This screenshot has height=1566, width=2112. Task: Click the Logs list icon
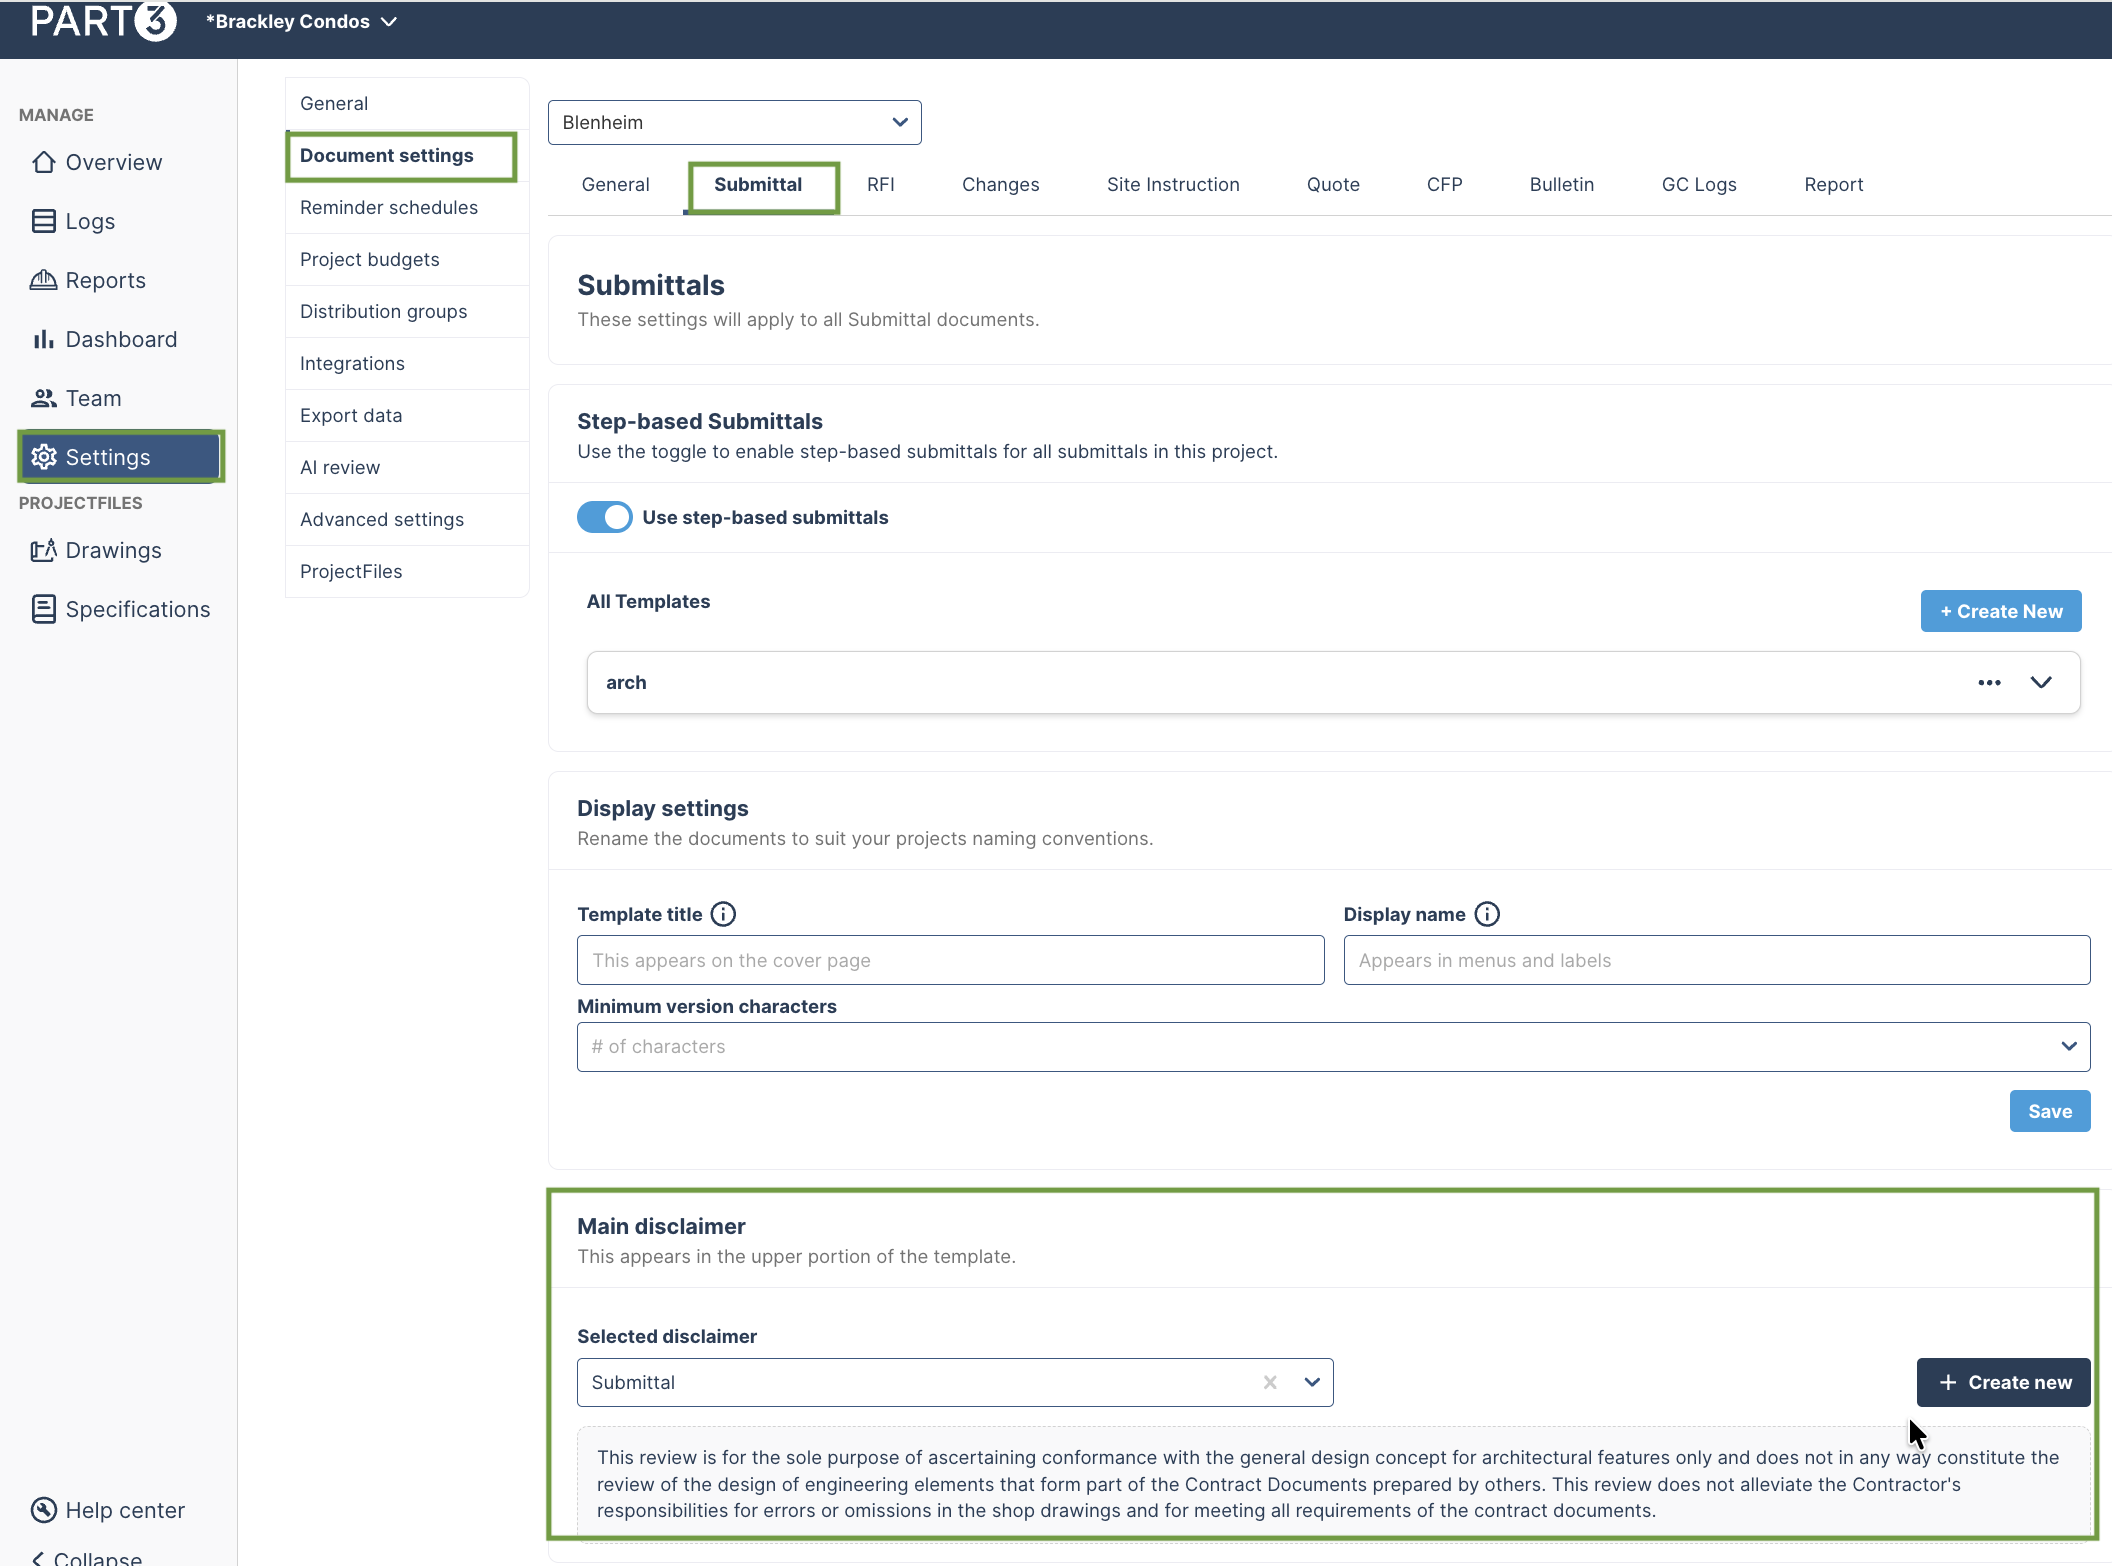[43, 221]
